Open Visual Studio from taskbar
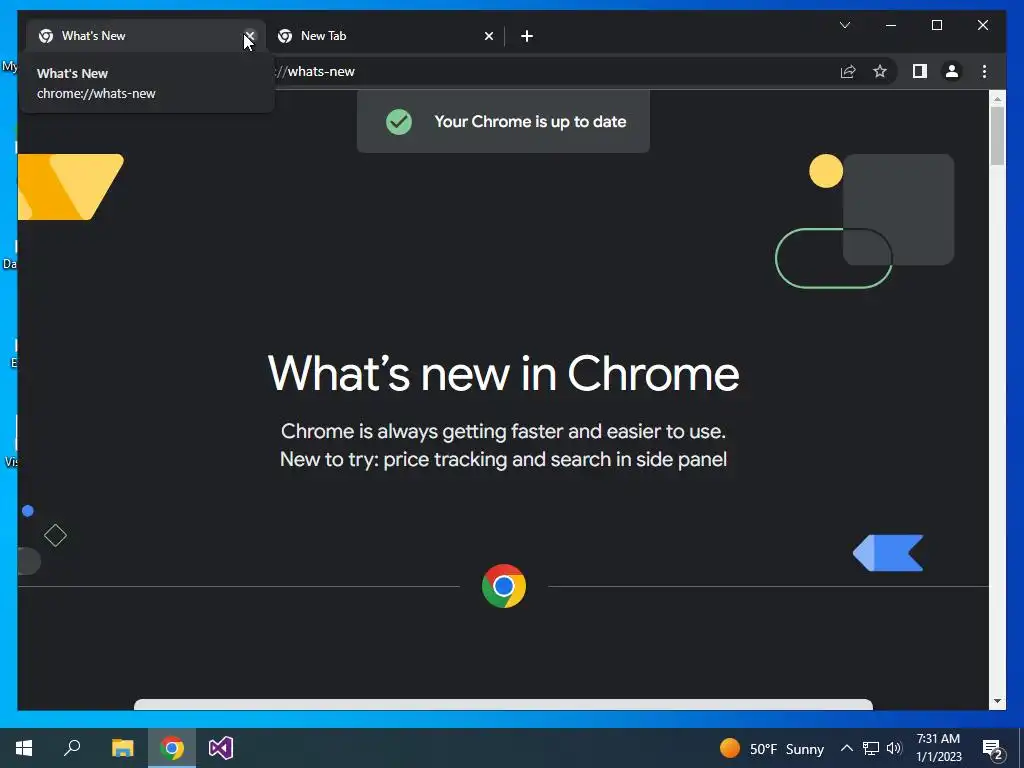This screenshot has height=768, width=1024. [221, 748]
